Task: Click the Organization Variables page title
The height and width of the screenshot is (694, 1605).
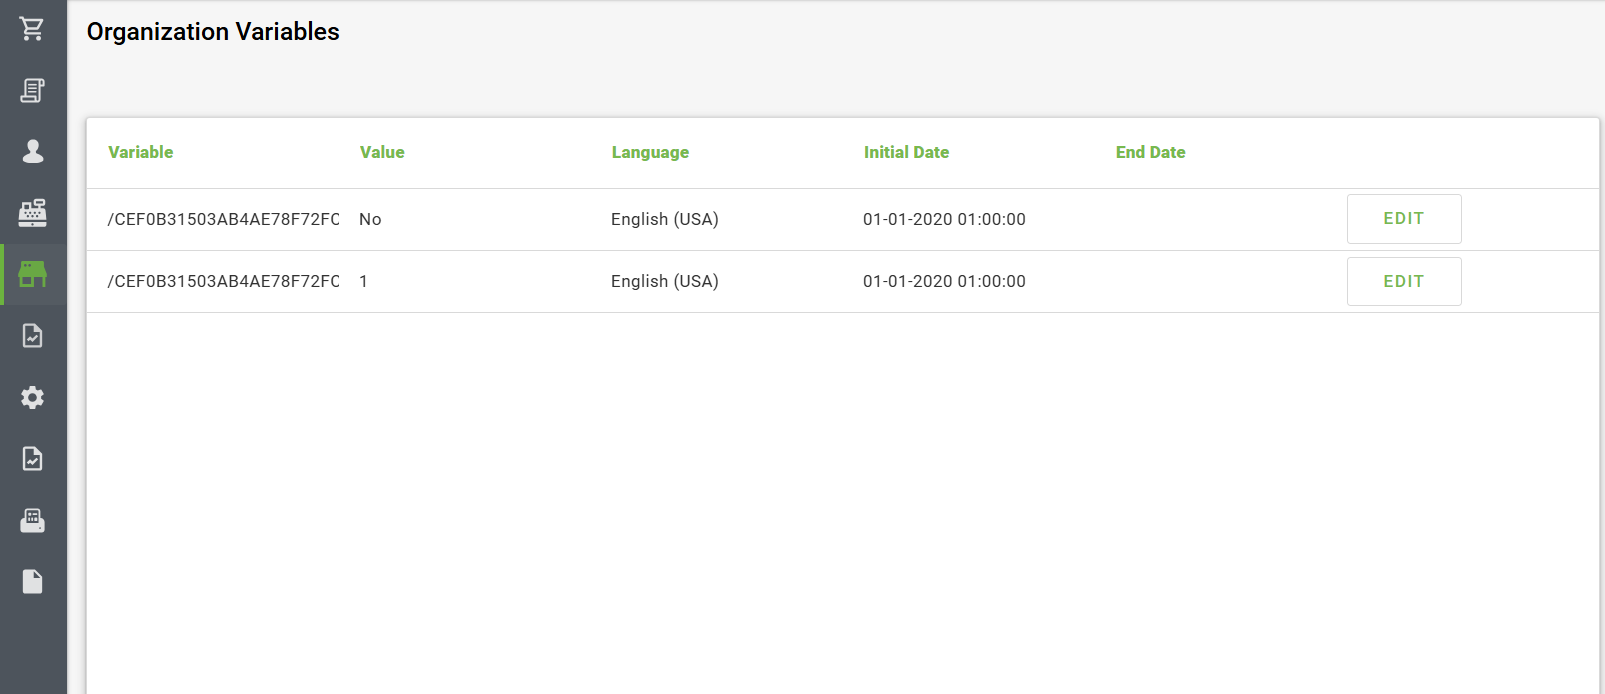Action: tap(213, 32)
